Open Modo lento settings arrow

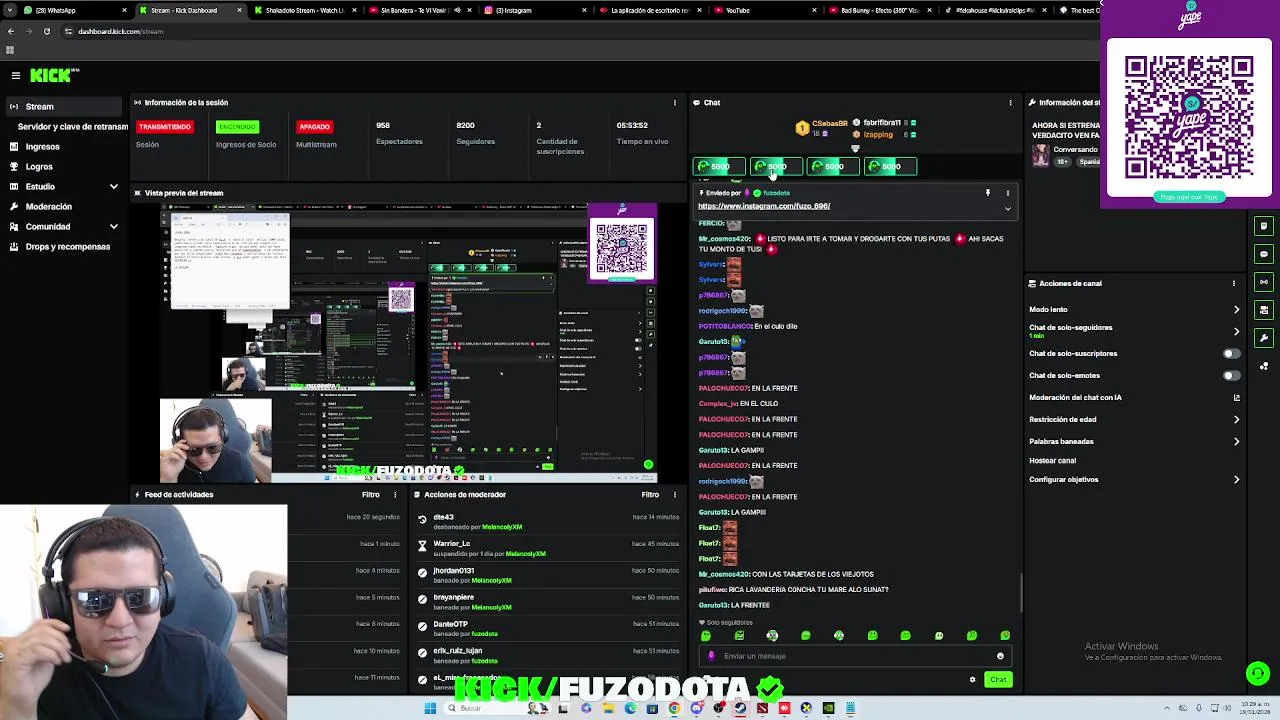click(1236, 309)
